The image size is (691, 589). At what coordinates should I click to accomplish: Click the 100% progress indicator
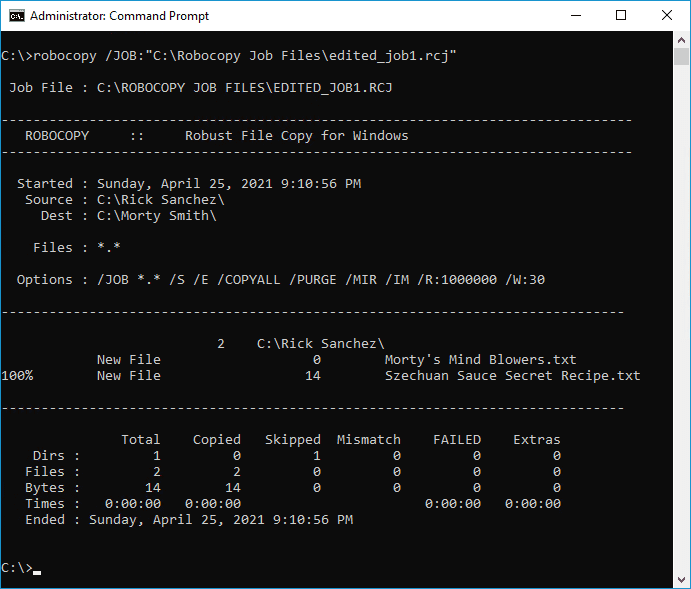pos(17,376)
